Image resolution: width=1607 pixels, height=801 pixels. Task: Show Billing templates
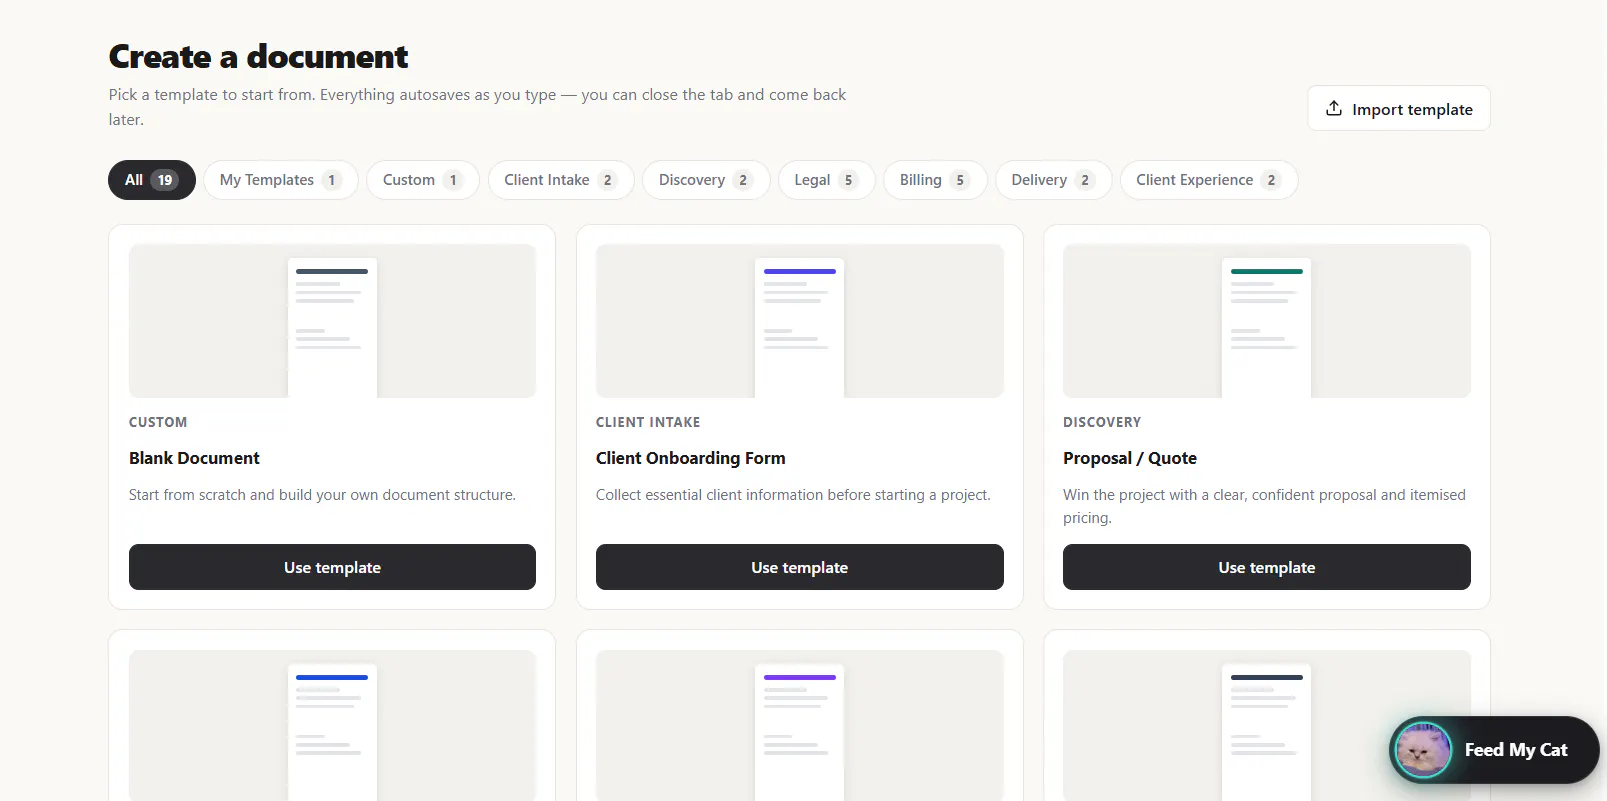click(935, 180)
